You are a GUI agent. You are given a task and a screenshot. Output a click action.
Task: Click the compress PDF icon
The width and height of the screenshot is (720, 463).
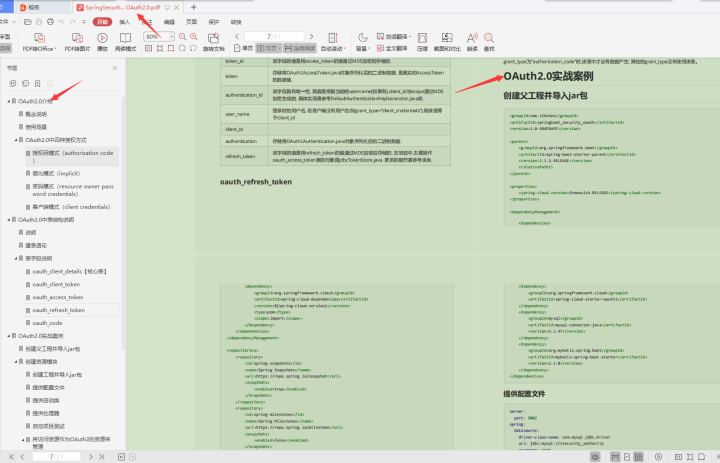click(422, 38)
